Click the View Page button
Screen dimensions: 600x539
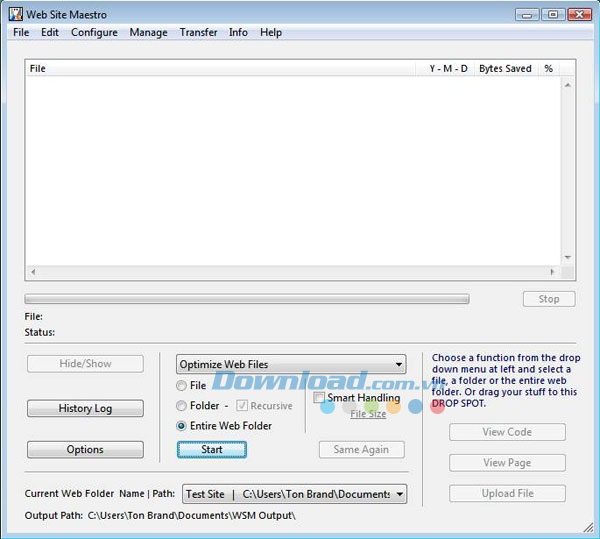click(507, 463)
